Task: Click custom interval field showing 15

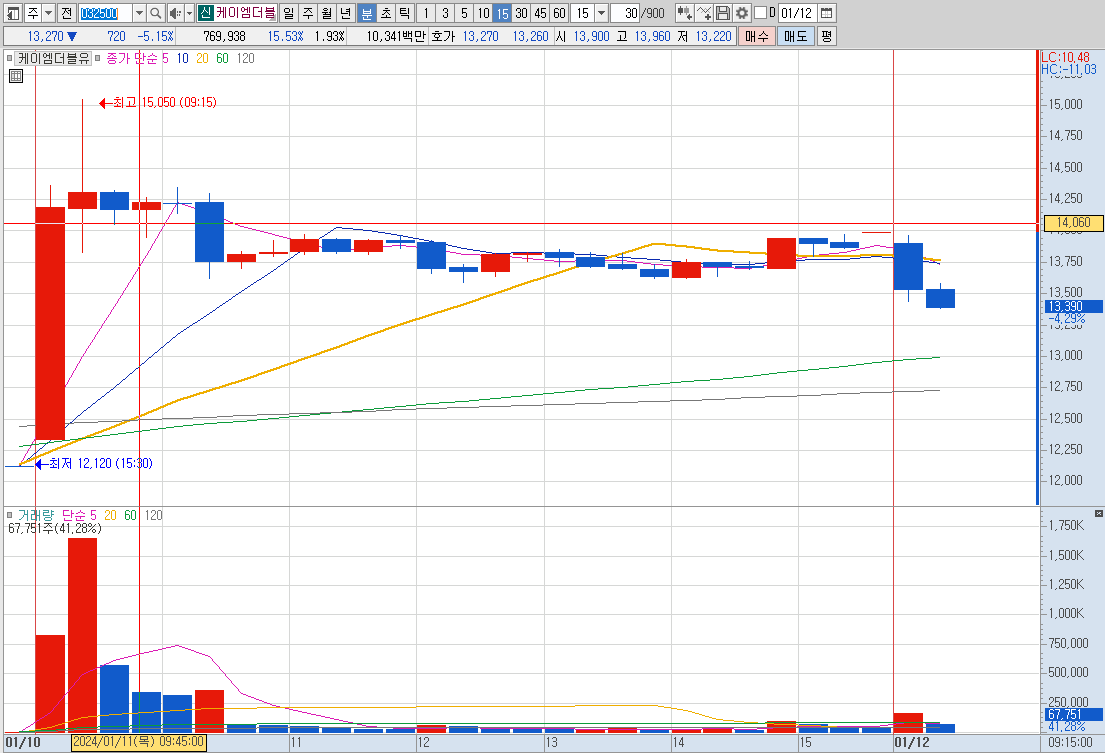Action: point(582,13)
